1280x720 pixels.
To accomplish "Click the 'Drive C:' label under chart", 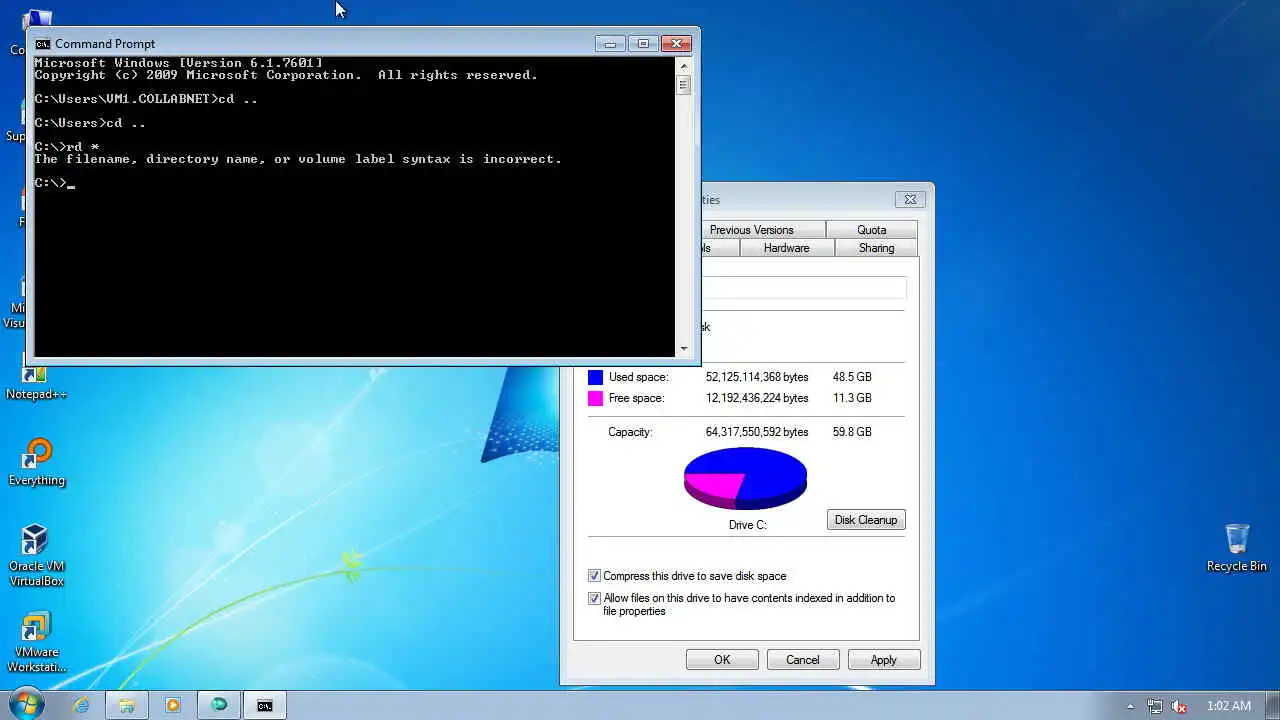I will [x=748, y=525].
